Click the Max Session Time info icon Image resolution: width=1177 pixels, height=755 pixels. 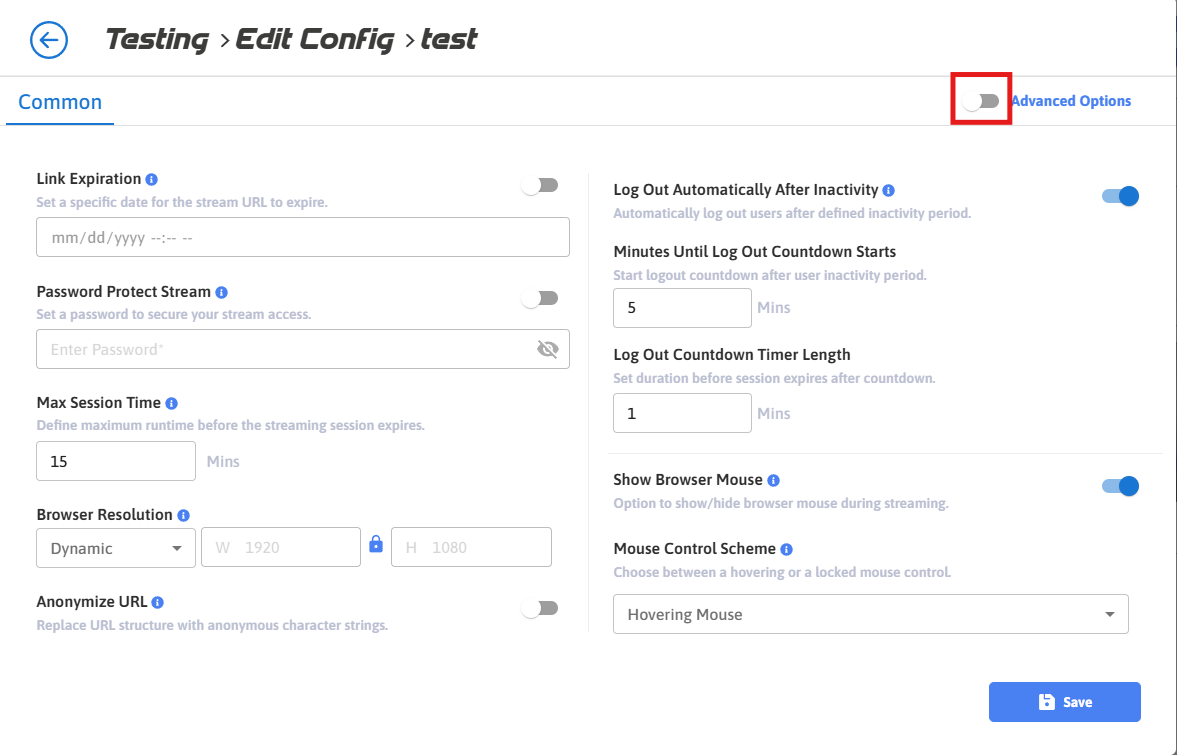[172, 403]
